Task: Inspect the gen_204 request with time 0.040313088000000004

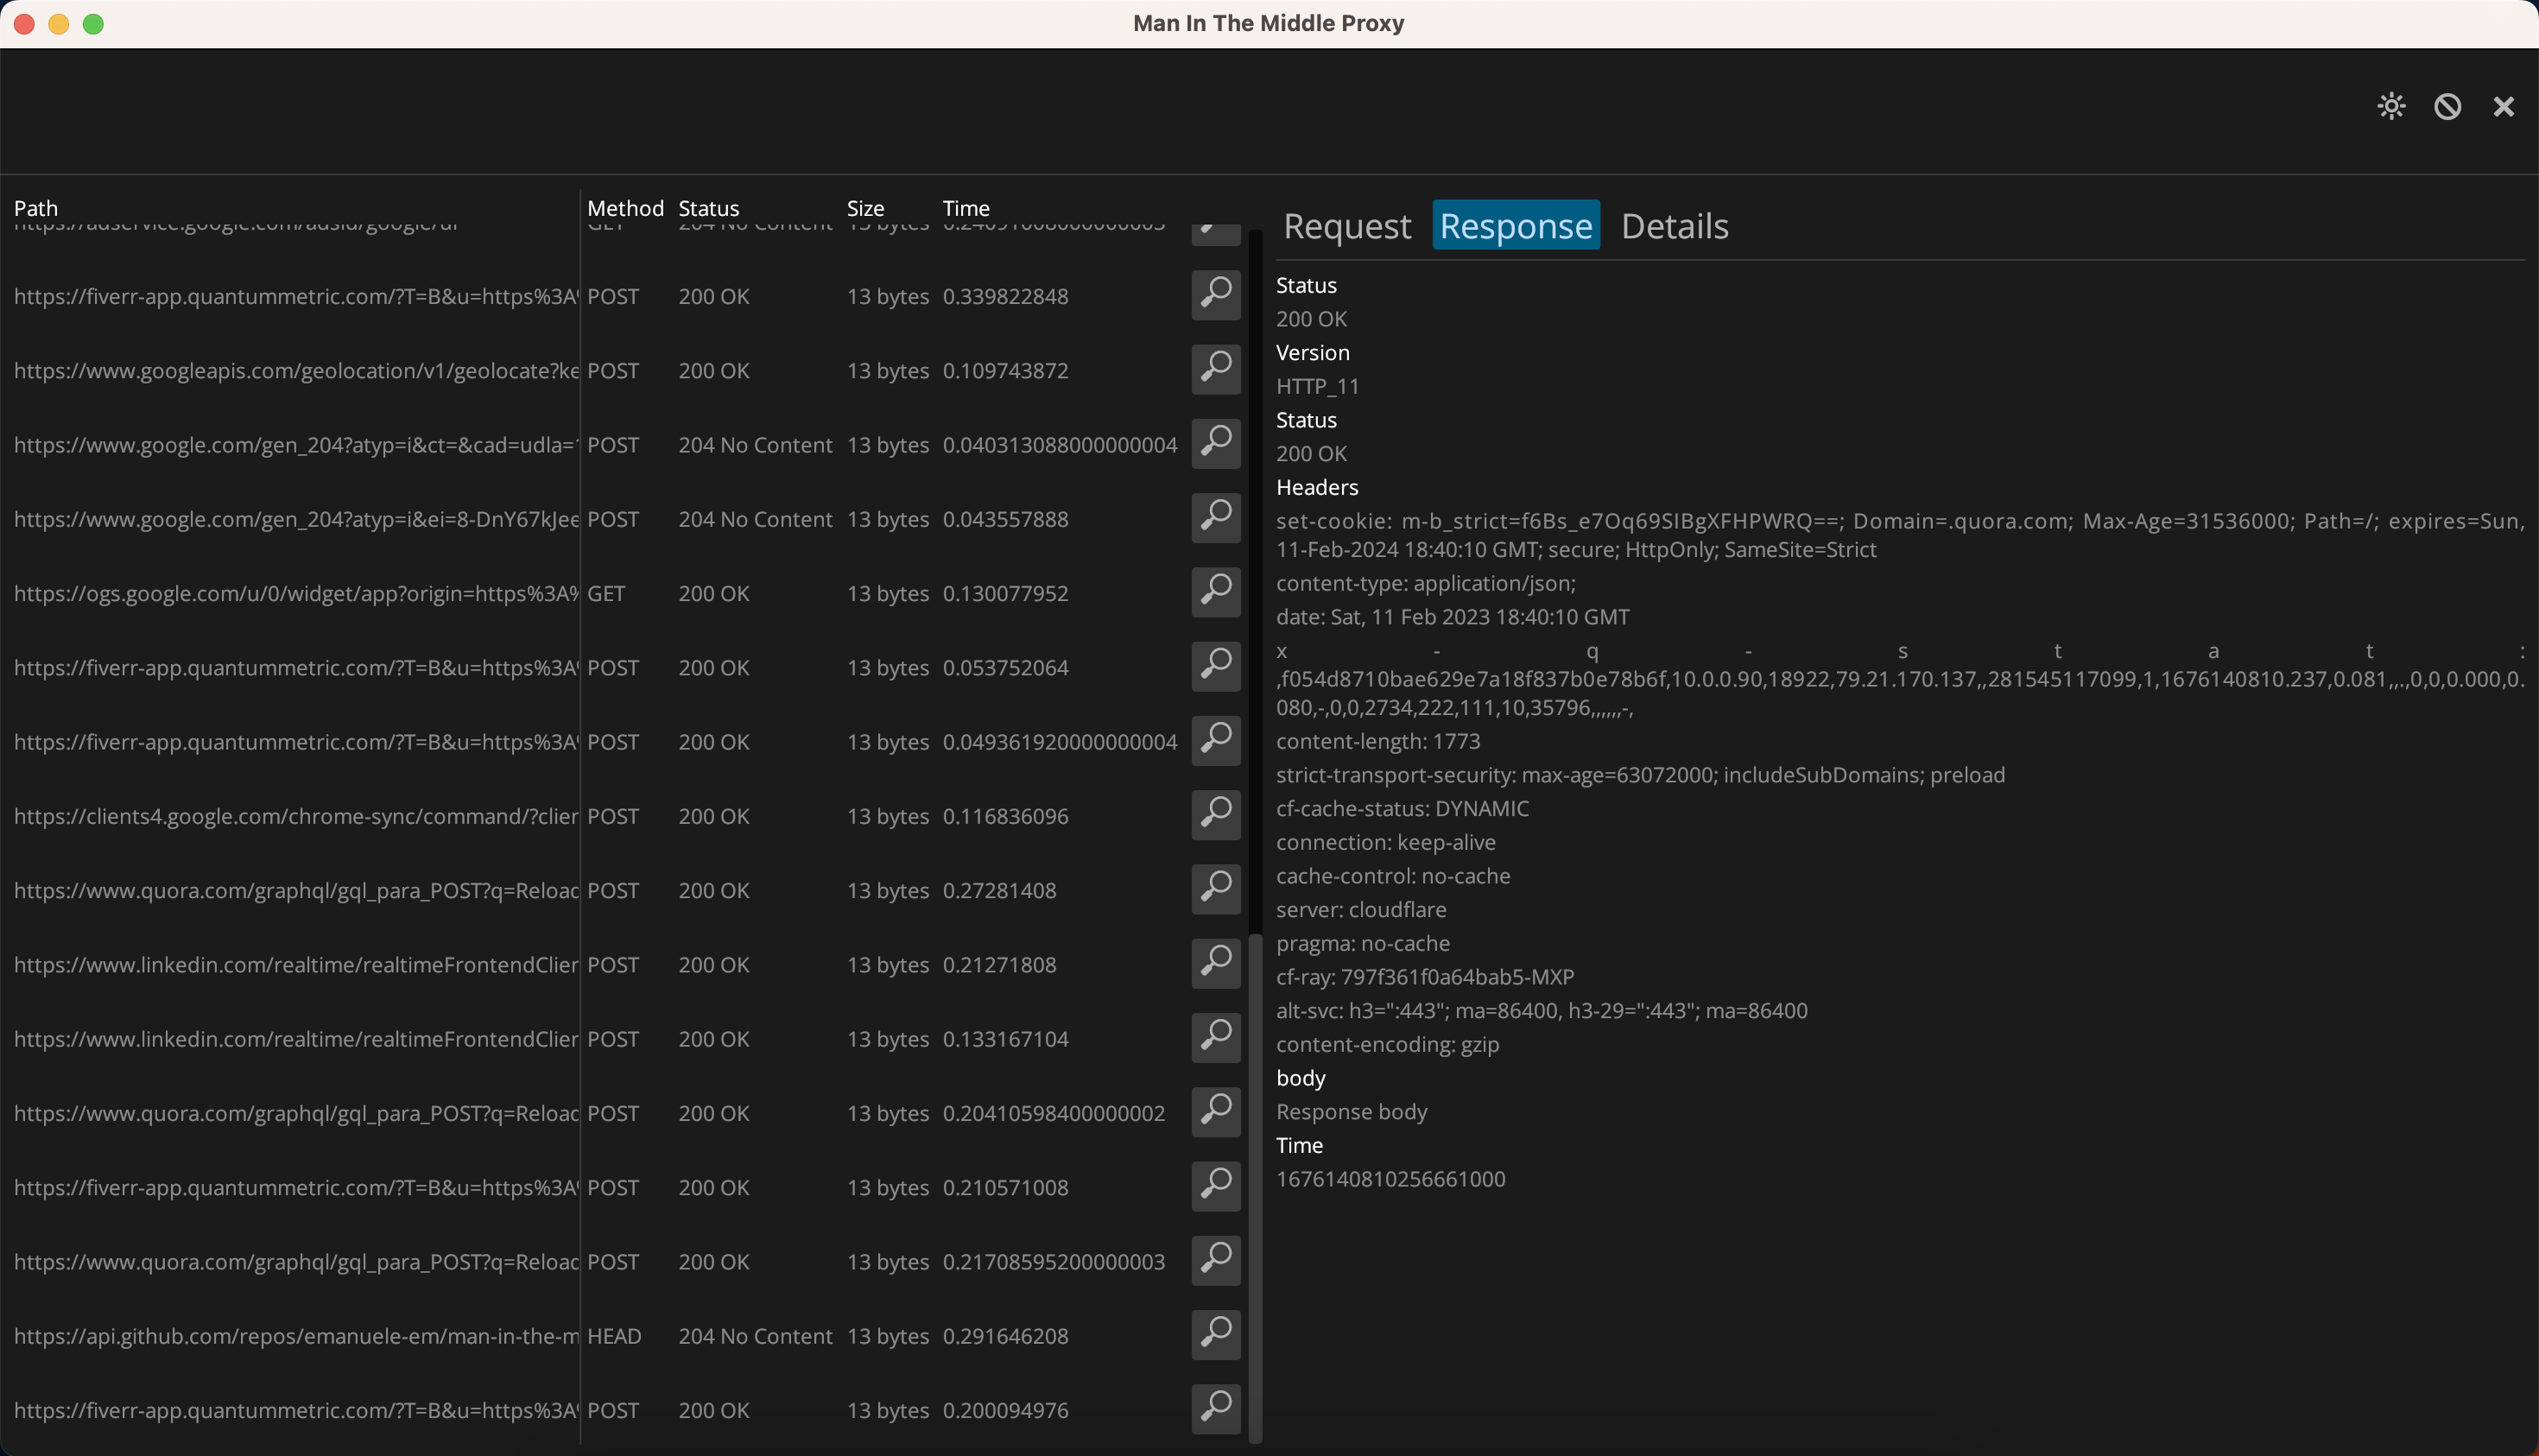Action: [1216, 443]
